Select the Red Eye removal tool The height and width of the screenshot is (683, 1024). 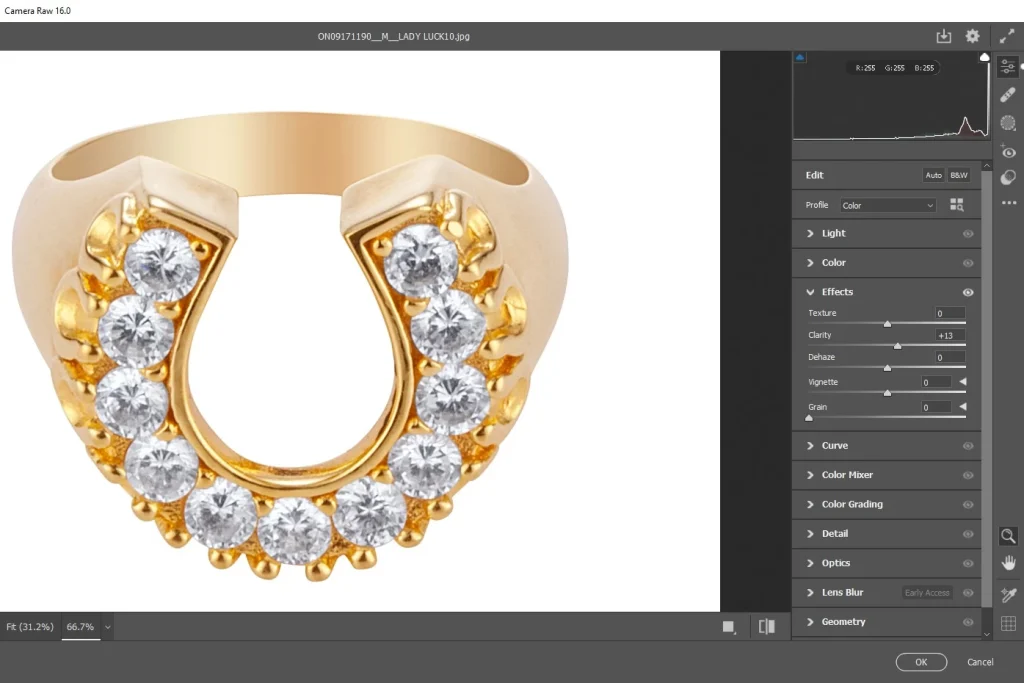point(1008,151)
